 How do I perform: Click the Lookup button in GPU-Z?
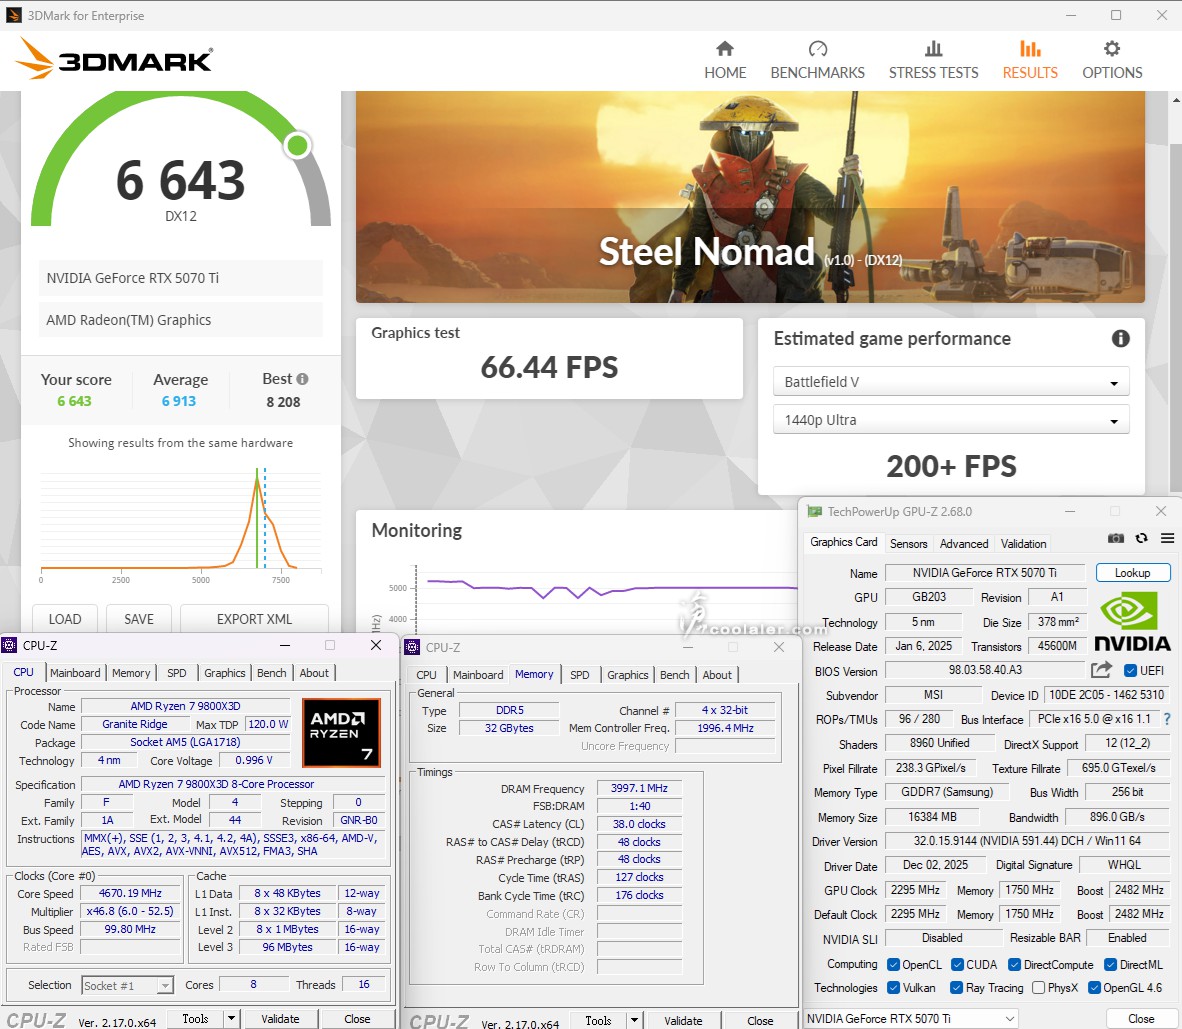point(1132,573)
